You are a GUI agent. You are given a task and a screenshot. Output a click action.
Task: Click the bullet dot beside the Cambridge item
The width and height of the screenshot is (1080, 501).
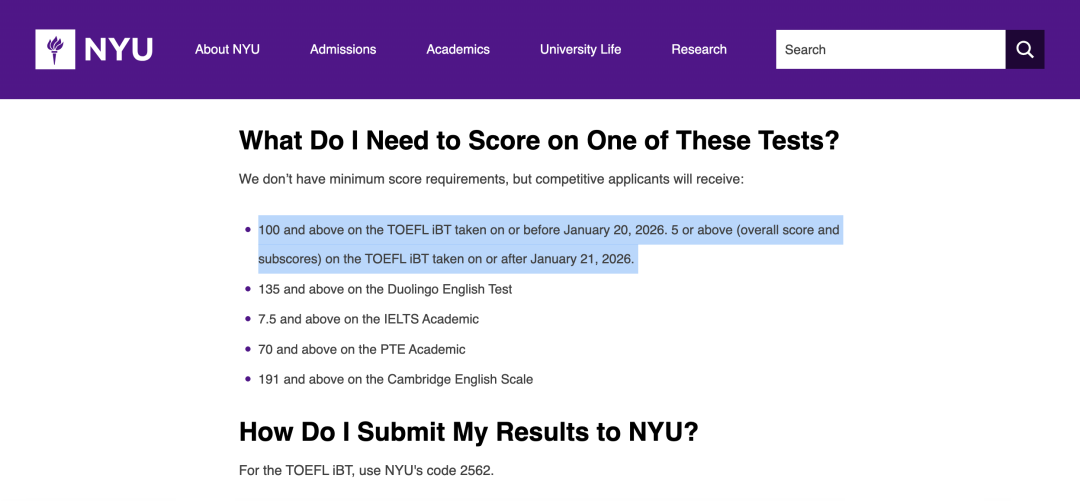click(x=248, y=379)
